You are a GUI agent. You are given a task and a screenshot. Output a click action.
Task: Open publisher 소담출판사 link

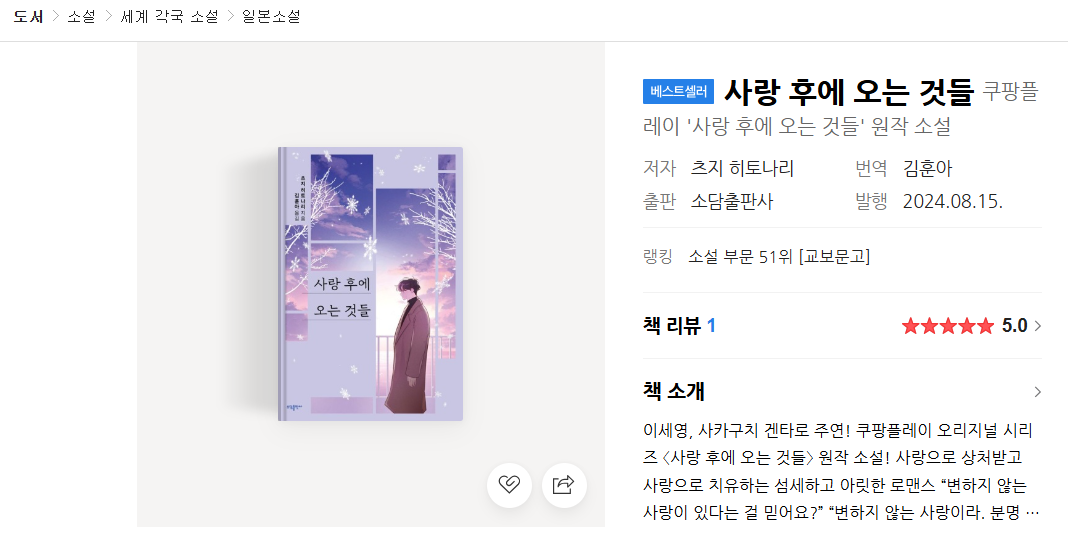(x=732, y=202)
